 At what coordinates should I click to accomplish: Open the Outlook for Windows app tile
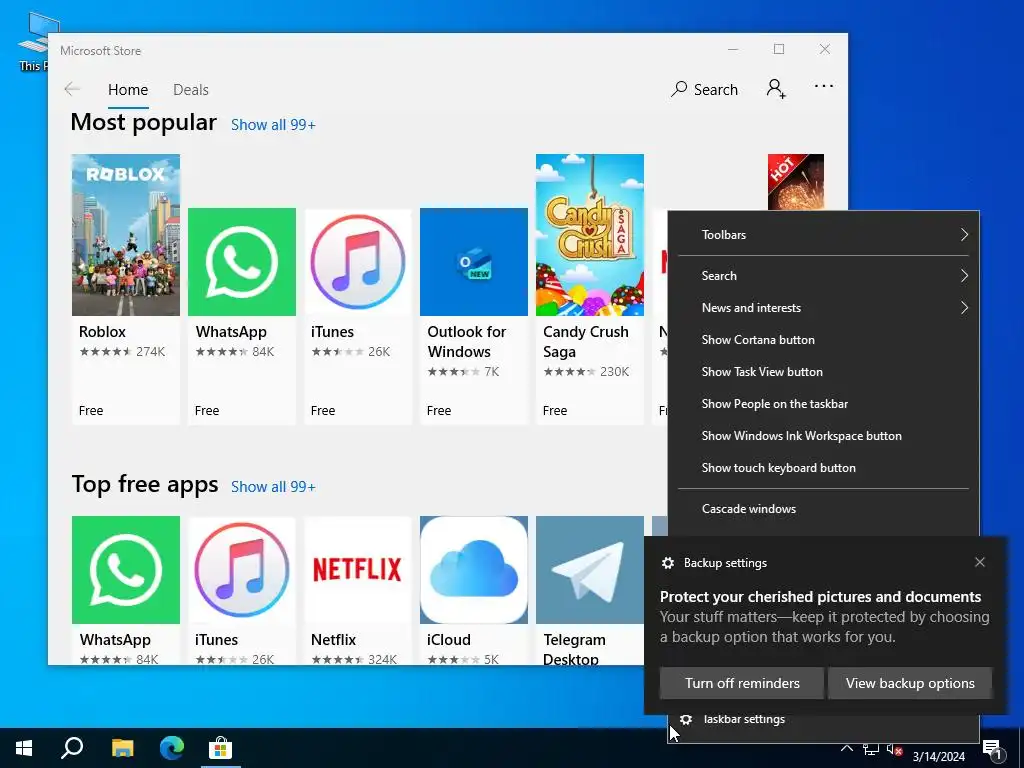click(x=473, y=316)
